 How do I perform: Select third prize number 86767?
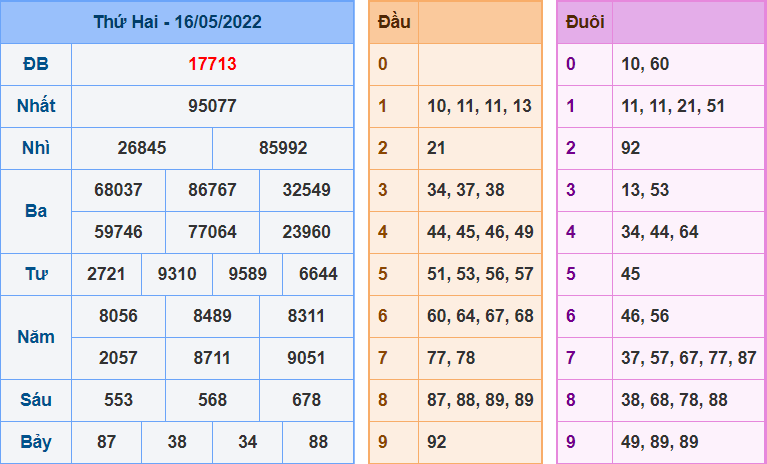click(212, 190)
